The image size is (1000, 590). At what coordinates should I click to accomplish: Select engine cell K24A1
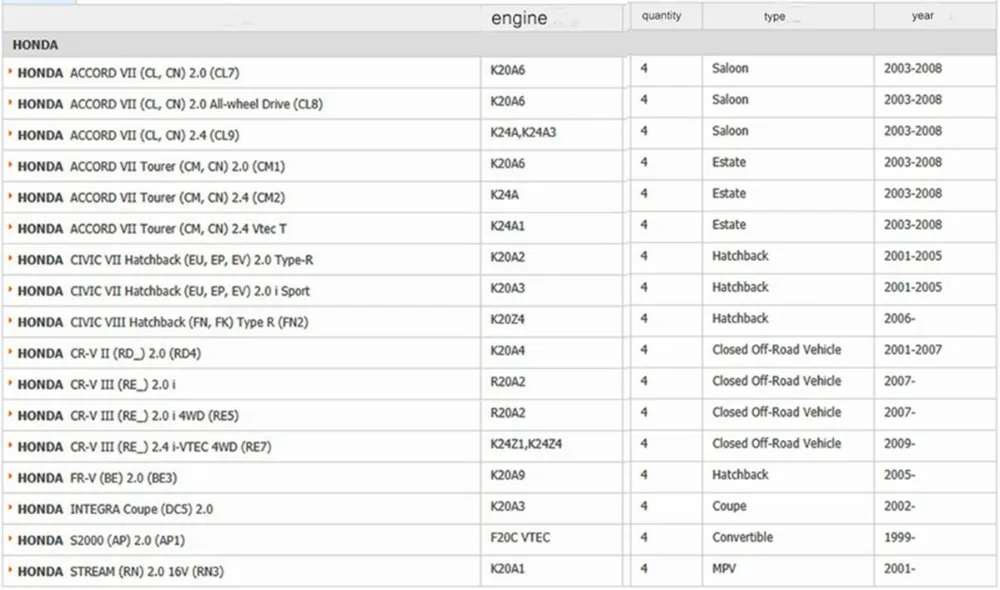pos(507,226)
